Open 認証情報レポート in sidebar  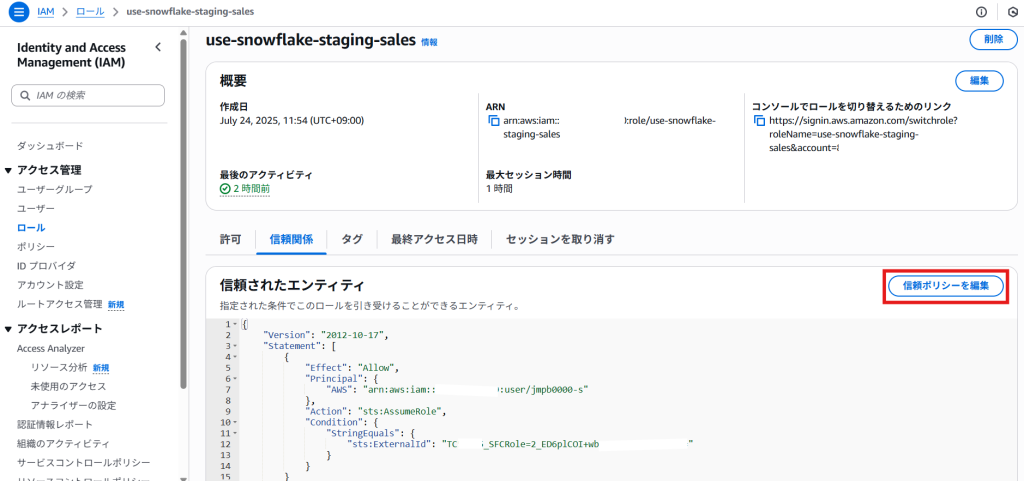55,425
